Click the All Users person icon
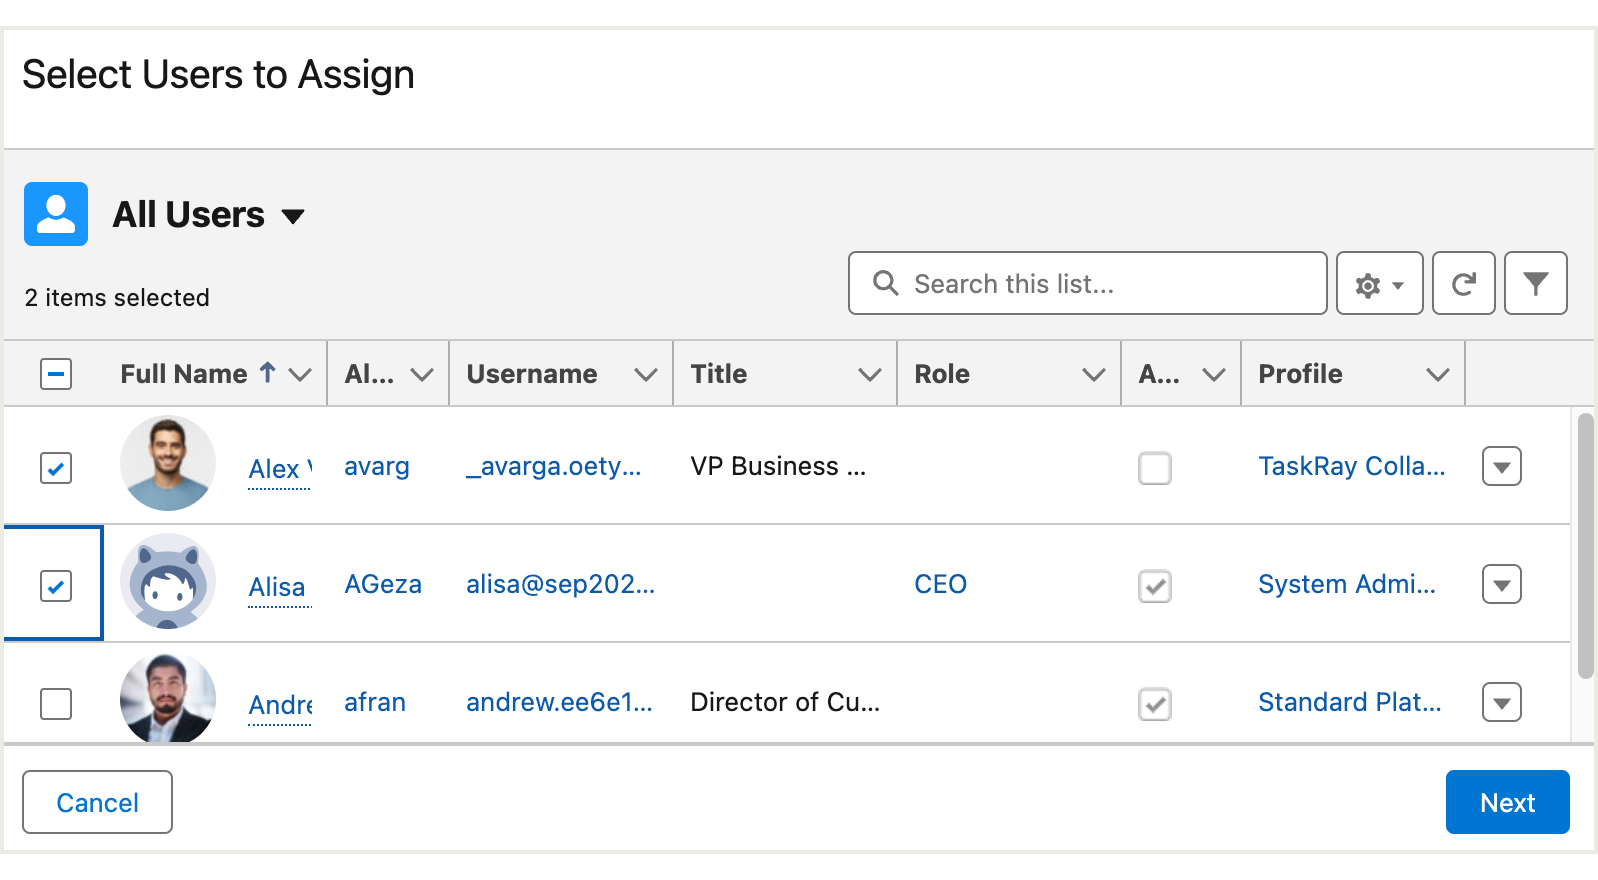 pyautogui.click(x=56, y=214)
